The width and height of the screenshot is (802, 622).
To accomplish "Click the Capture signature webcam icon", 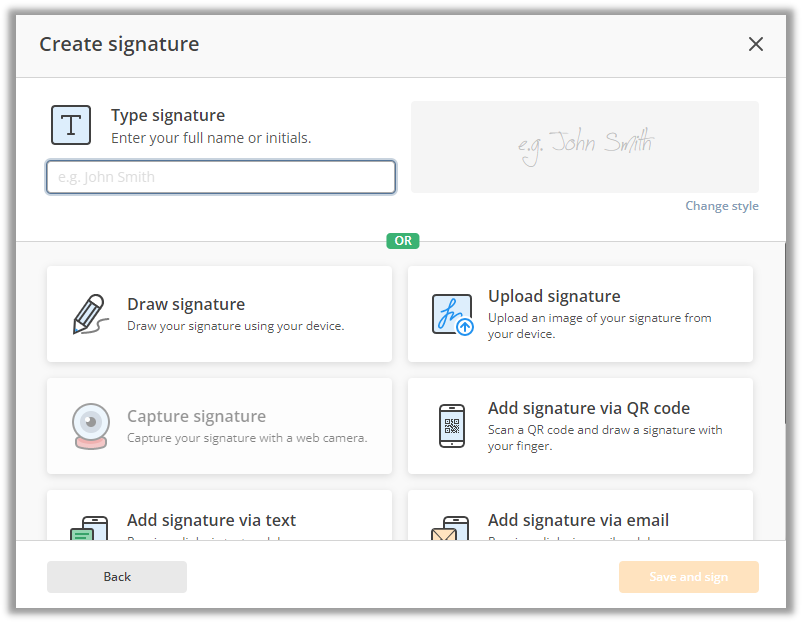I will [91, 426].
